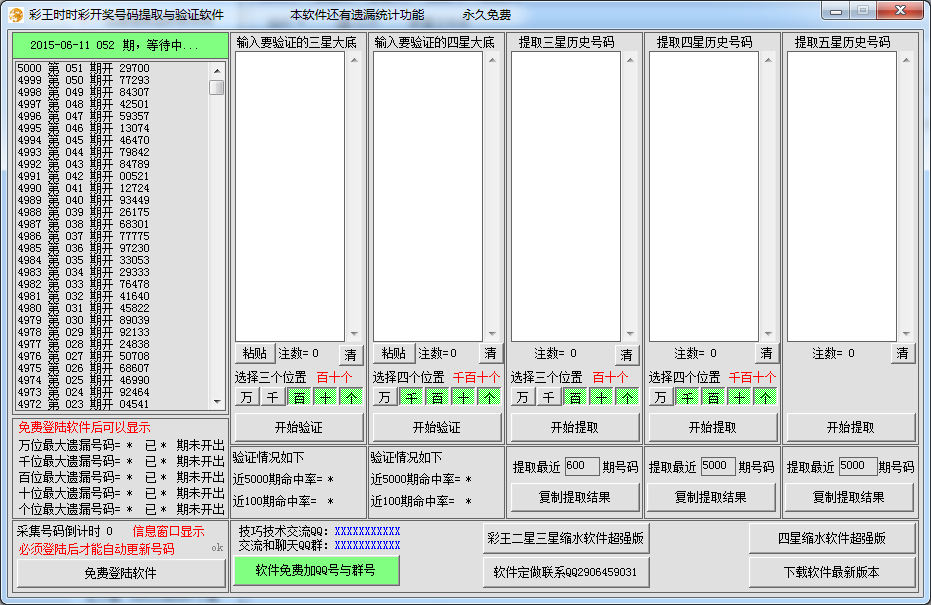The height and width of the screenshot is (605, 931).
Task: Toggle 万 position in 提取四星历史号码 panel
Action: [660, 397]
